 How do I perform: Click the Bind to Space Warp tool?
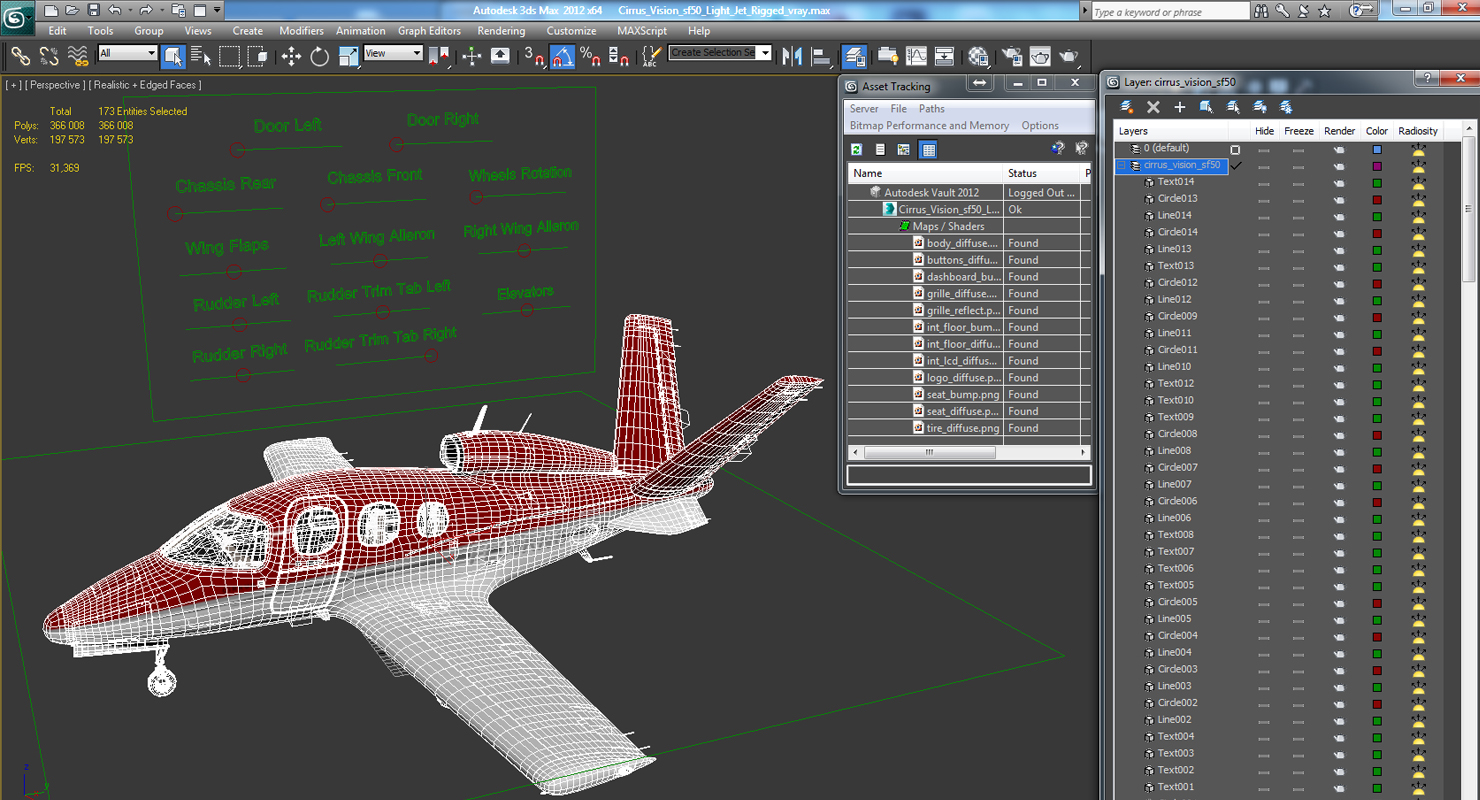click(77, 56)
